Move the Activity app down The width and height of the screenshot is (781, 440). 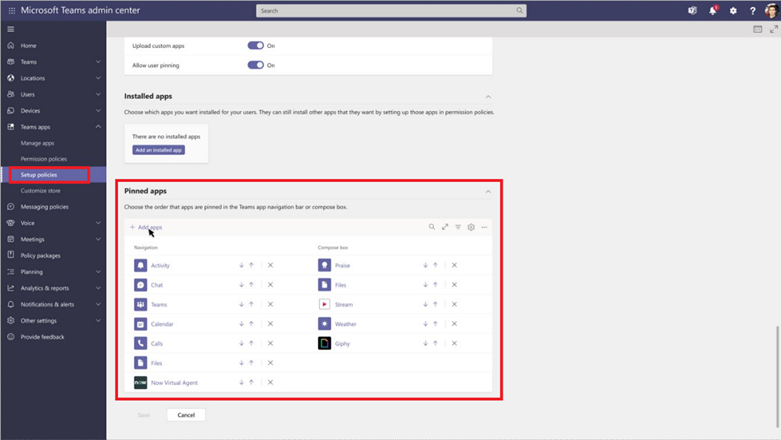pyautogui.click(x=242, y=266)
